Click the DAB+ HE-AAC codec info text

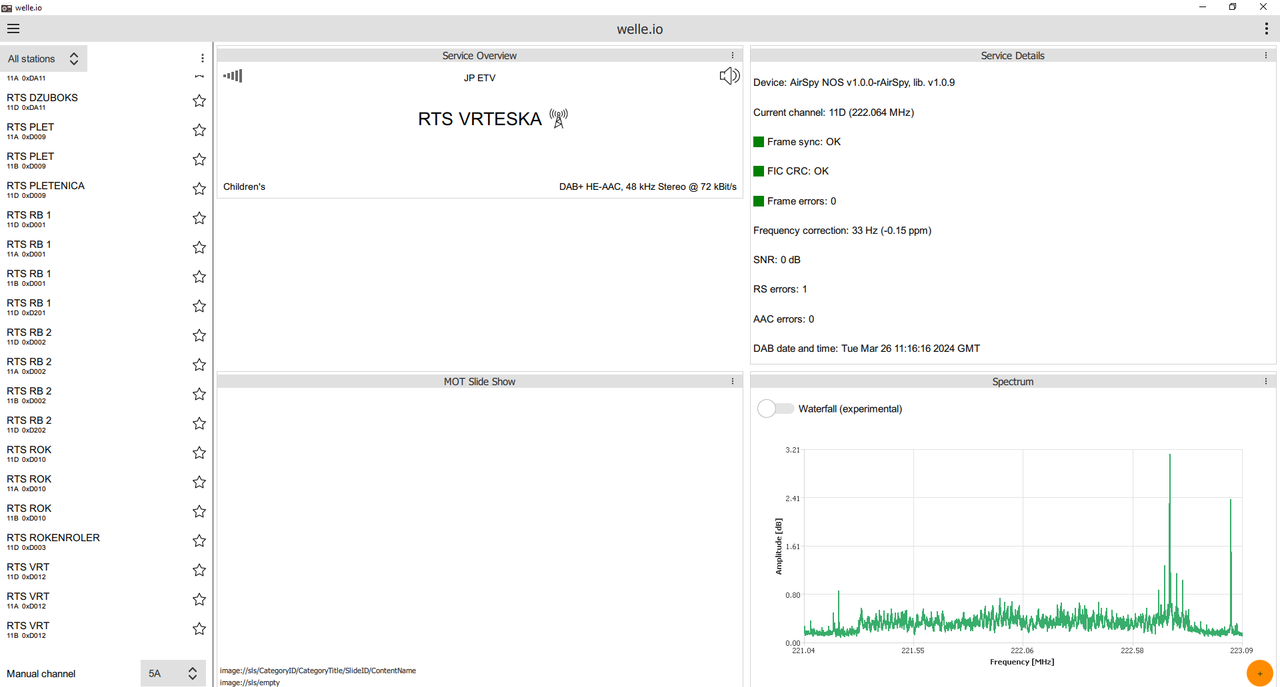coord(648,187)
